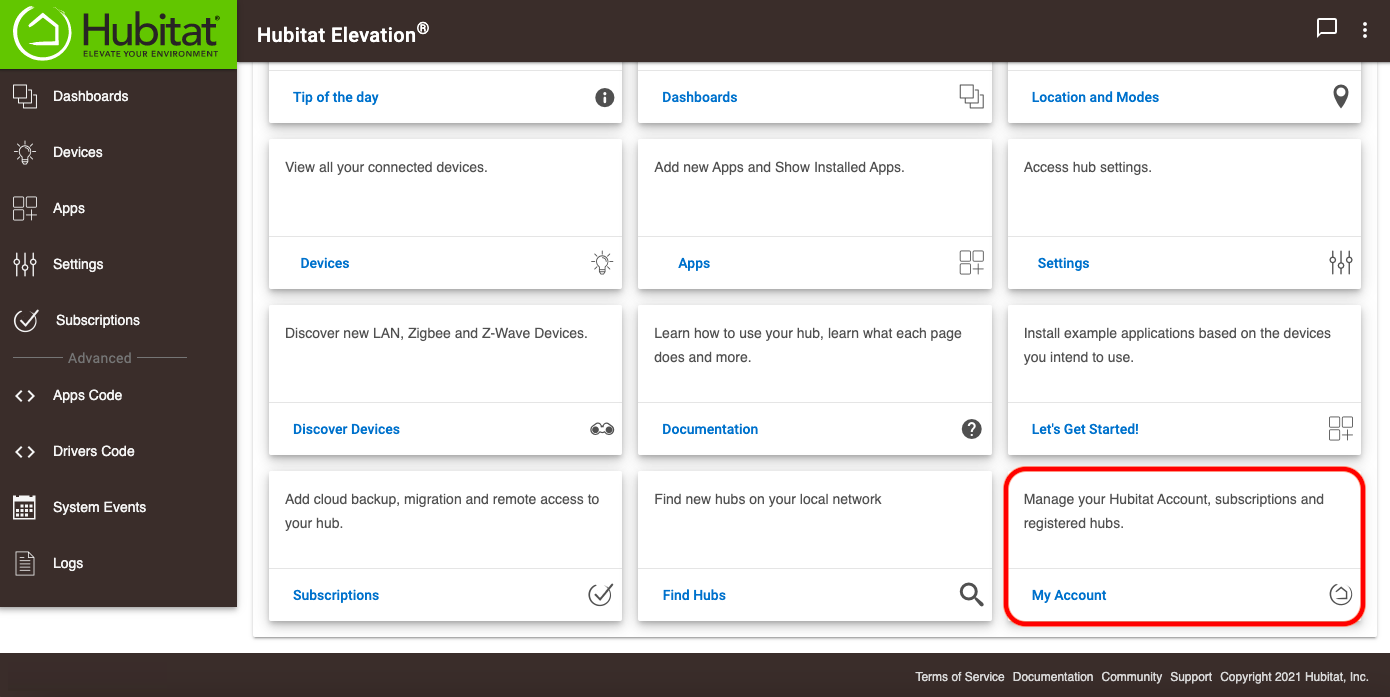Image resolution: width=1390 pixels, height=697 pixels.
Task: Click the Let's Get Started! link
Action: tap(1085, 429)
